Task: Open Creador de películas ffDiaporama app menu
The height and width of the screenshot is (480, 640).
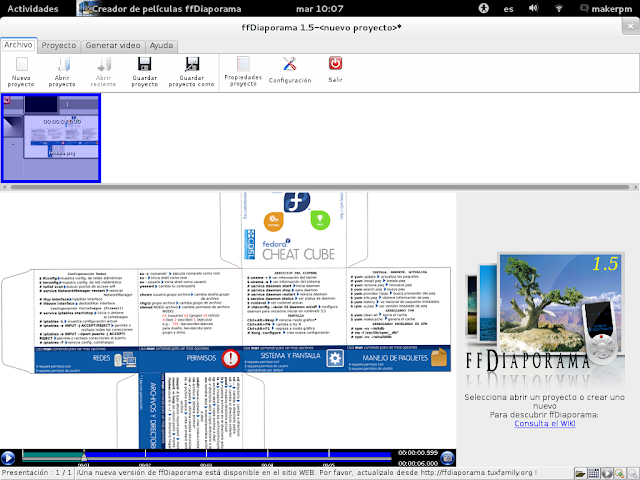Action: pos(160,9)
